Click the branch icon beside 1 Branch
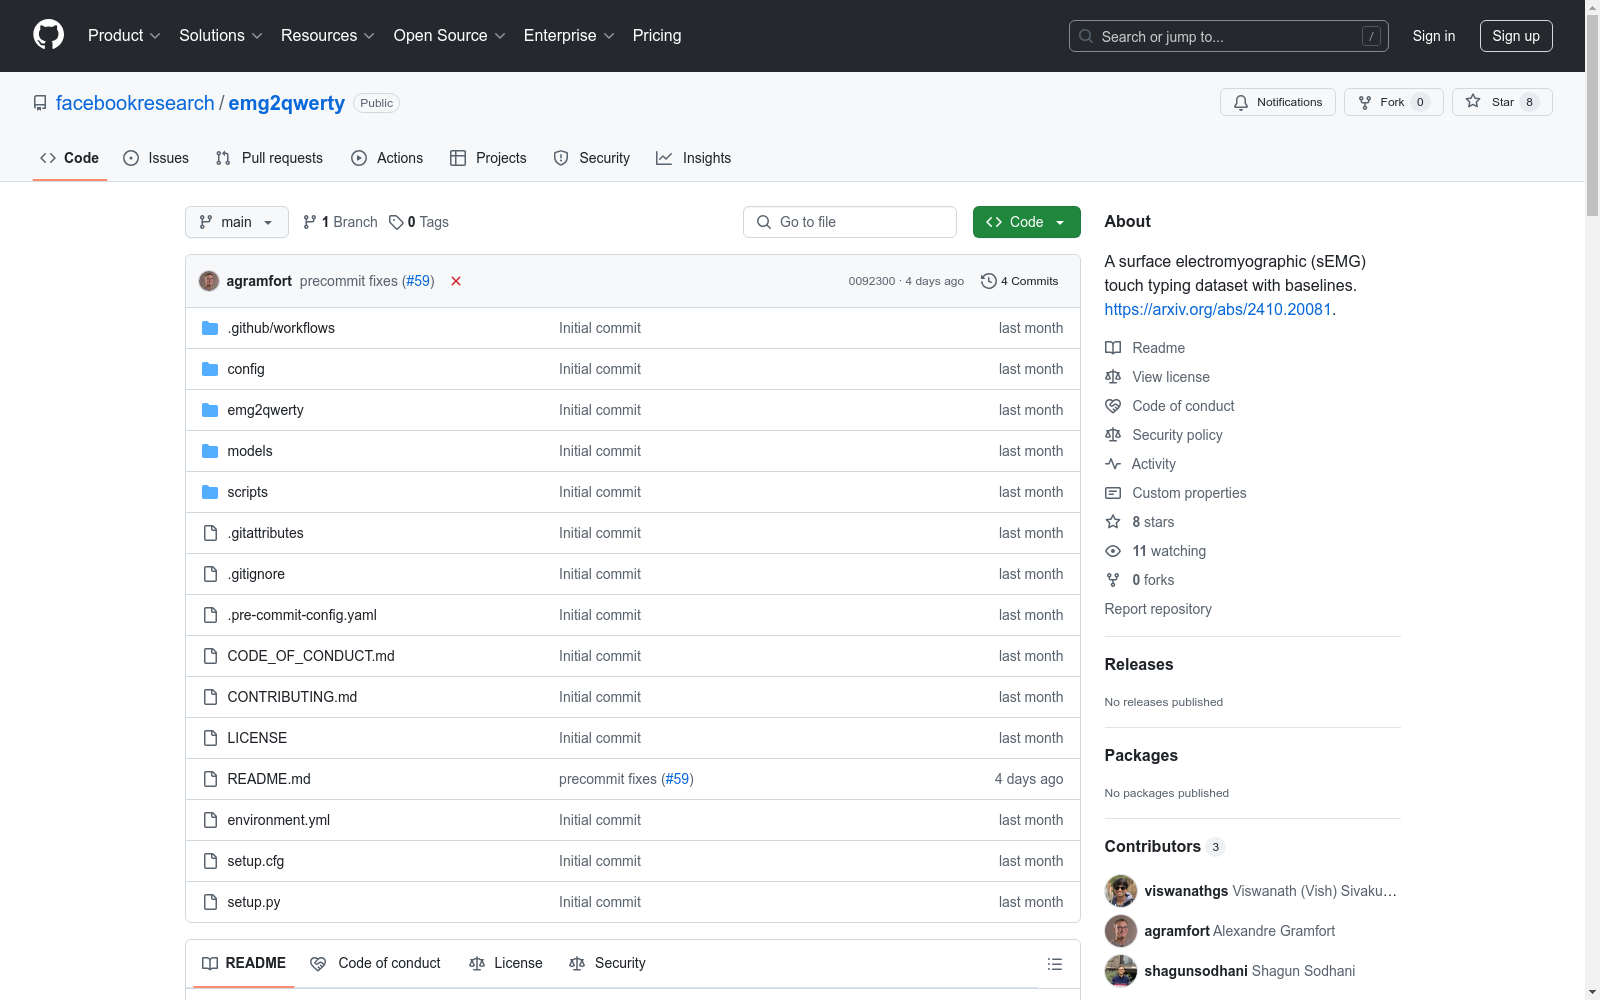 click(310, 222)
